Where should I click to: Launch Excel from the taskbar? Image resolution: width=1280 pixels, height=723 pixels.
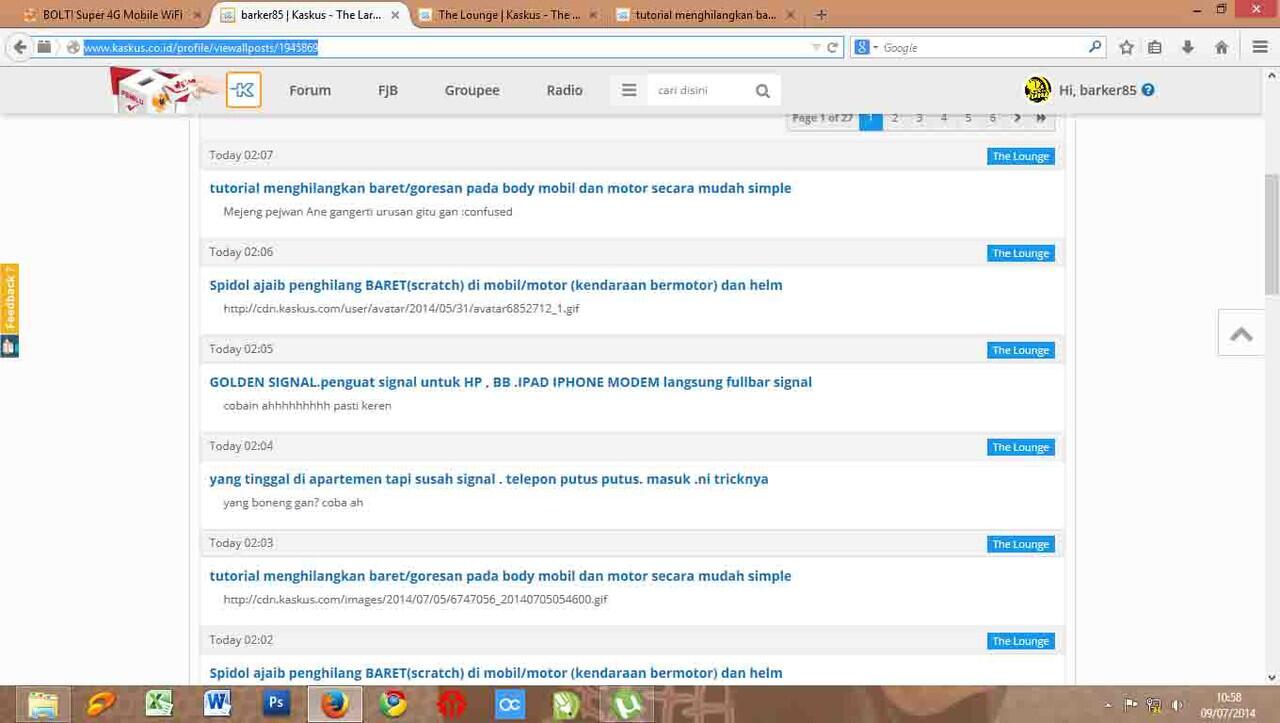click(159, 704)
